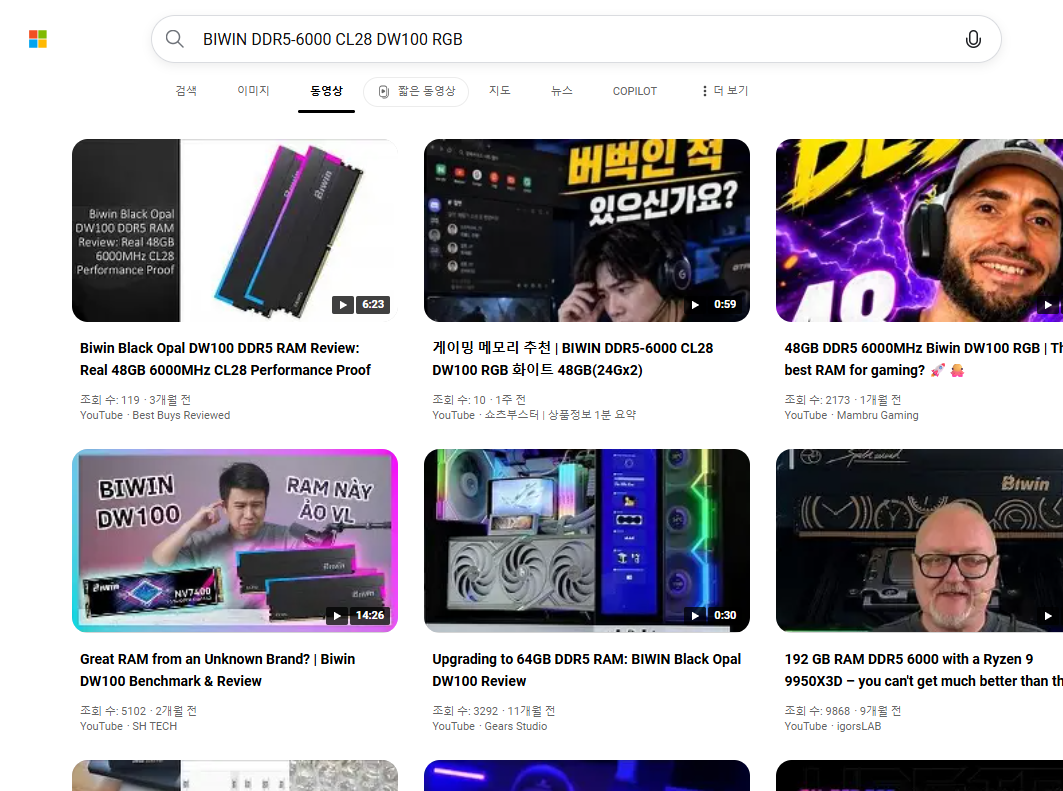Click 'YouTube · SH TECH' source text
Image resolution: width=1063 pixels, height=791 pixels.
coord(128,726)
